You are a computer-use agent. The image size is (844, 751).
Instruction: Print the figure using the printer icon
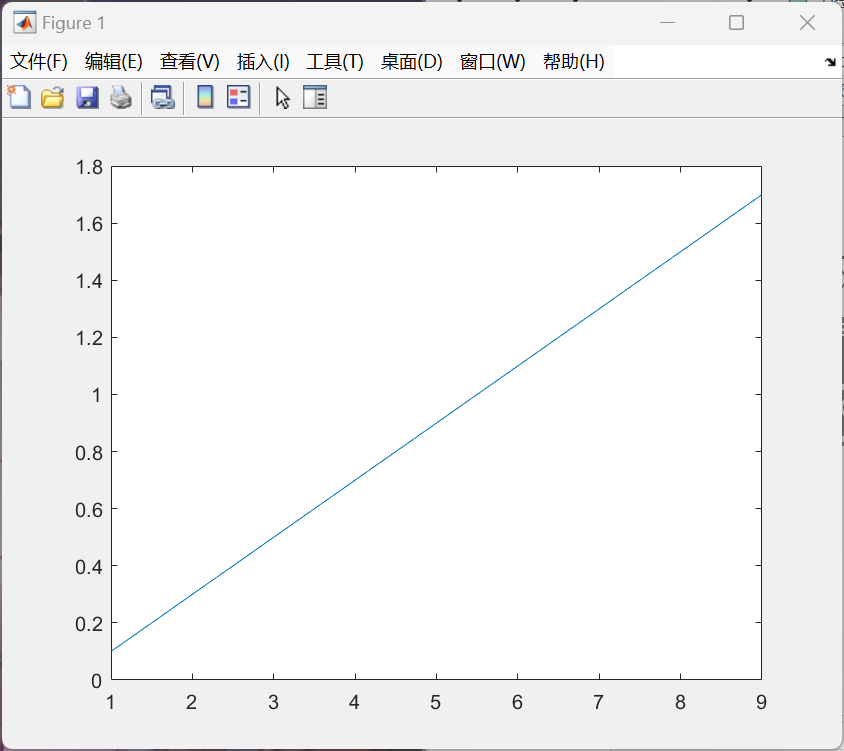(121, 97)
